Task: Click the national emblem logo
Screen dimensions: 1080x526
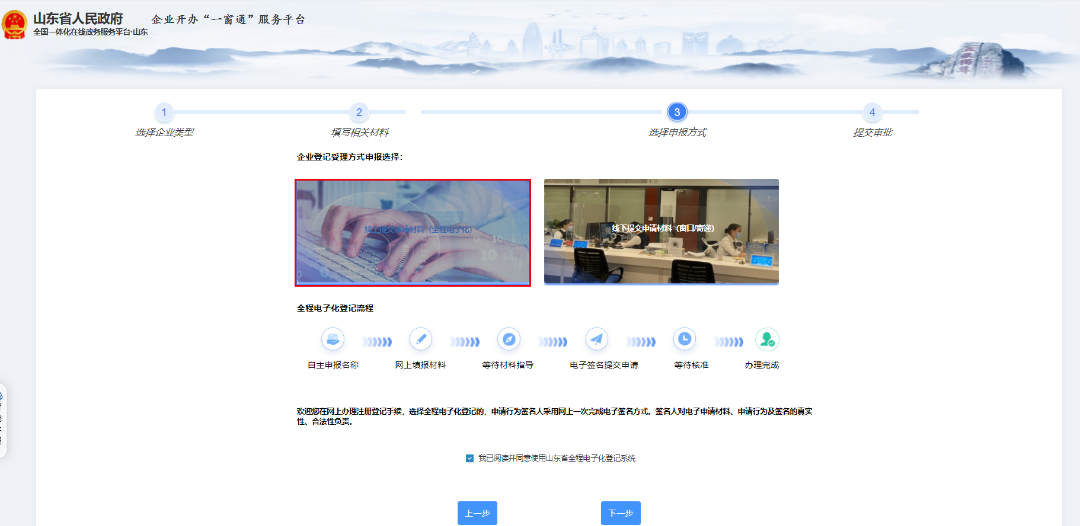Action: pyautogui.click(x=15, y=25)
